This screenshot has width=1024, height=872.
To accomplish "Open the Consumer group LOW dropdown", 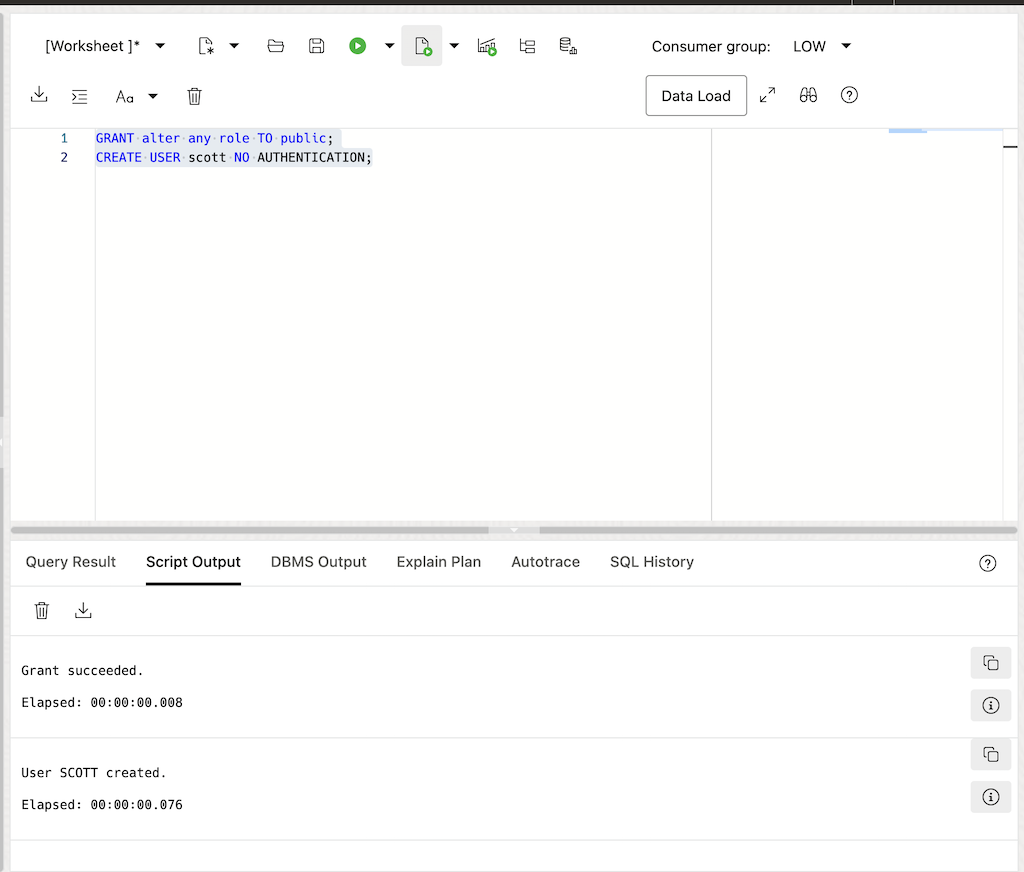I will click(822, 46).
